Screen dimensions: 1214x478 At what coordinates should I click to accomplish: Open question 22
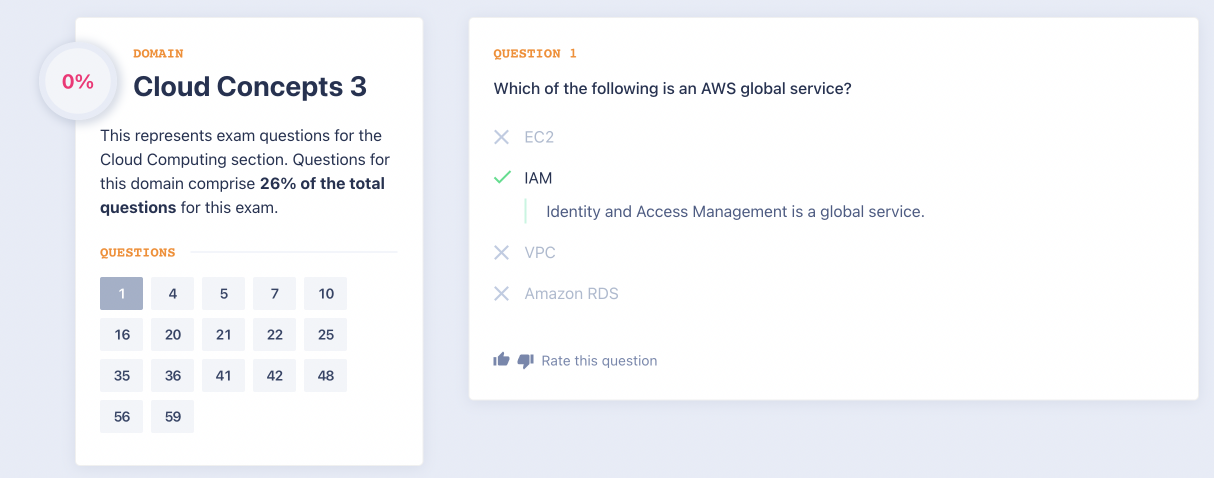coord(275,335)
